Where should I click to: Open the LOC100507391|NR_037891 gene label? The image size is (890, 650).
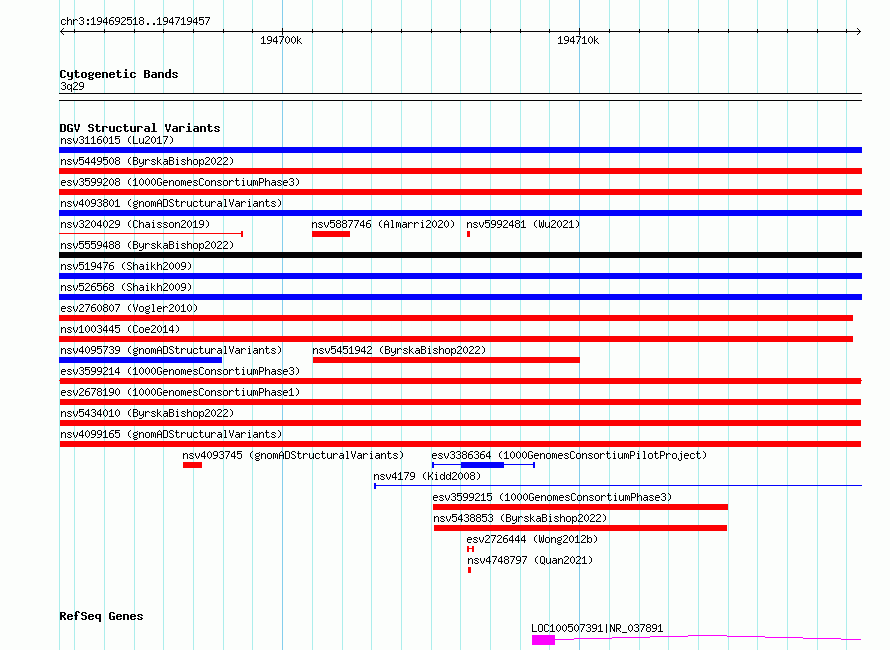point(597,628)
